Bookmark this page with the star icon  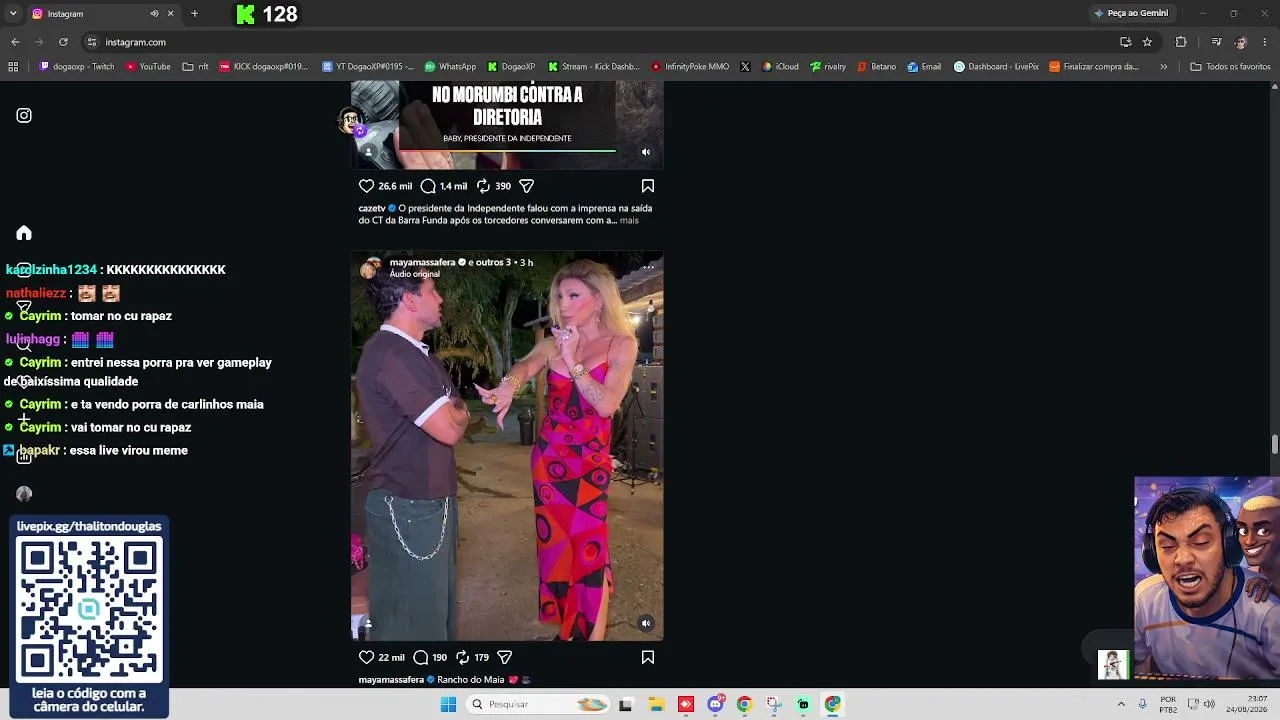point(1147,42)
